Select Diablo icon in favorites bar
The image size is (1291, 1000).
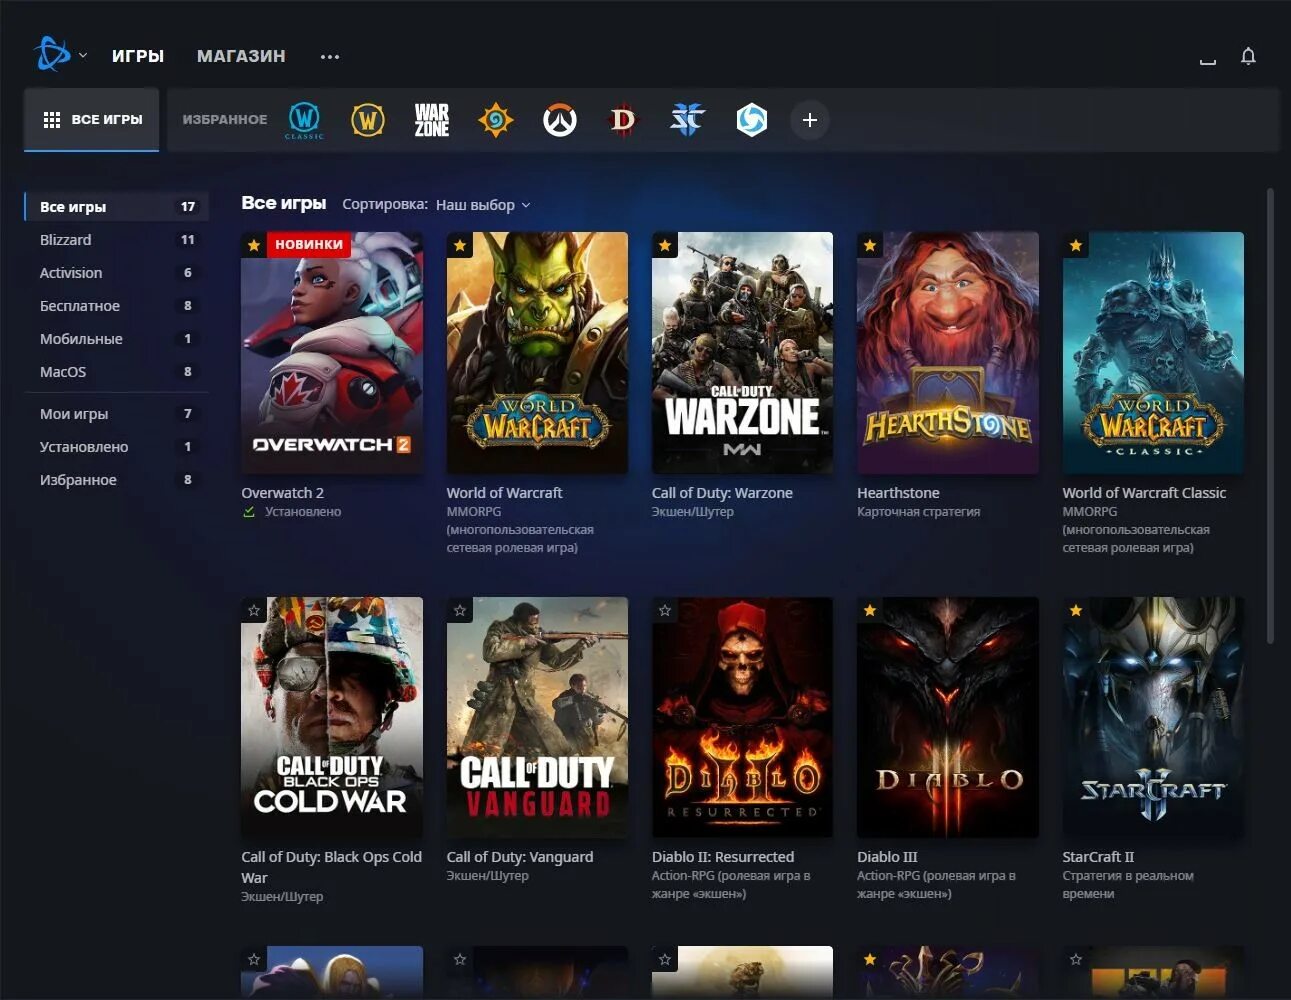(x=623, y=120)
